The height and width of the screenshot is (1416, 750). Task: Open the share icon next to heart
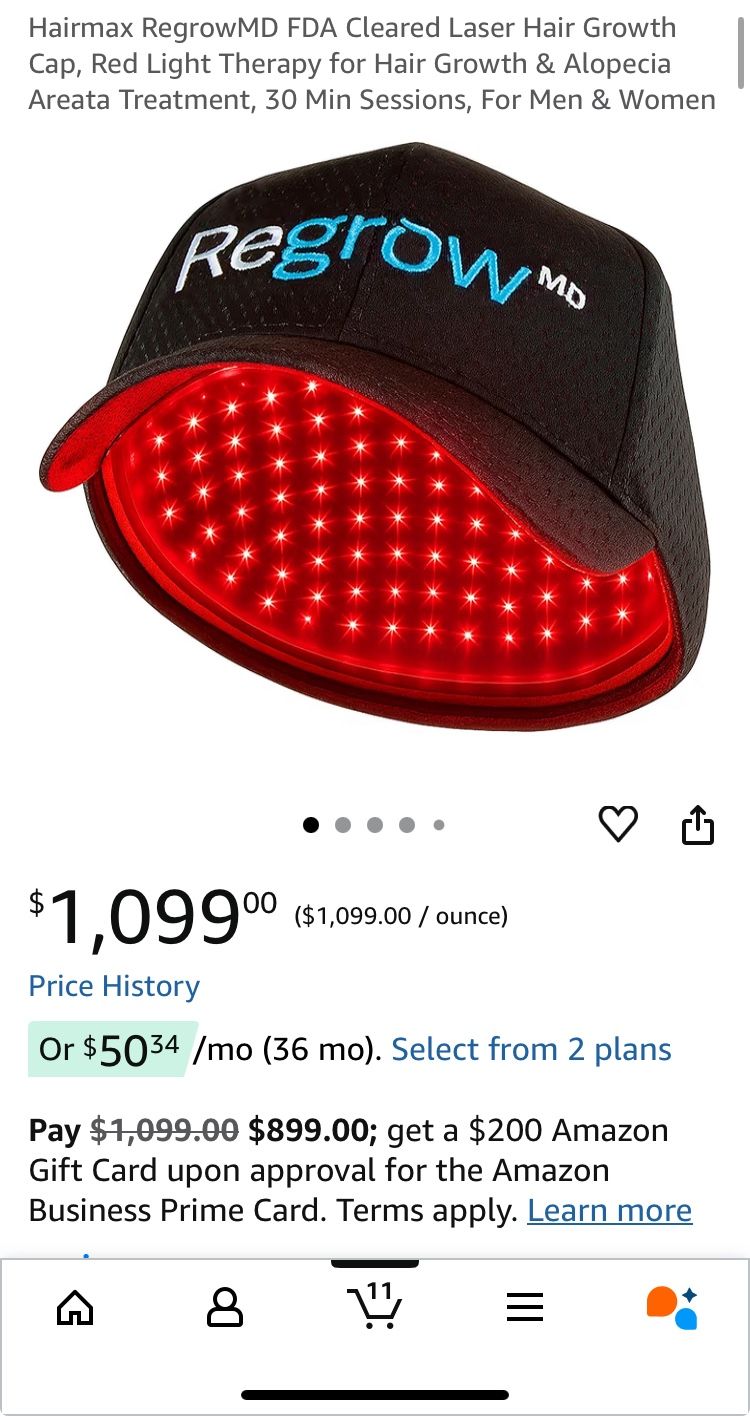click(x=698, y=824)
